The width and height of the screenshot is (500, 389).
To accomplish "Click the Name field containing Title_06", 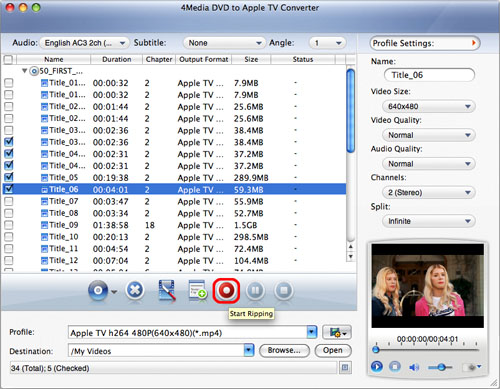I will (429, 75).
